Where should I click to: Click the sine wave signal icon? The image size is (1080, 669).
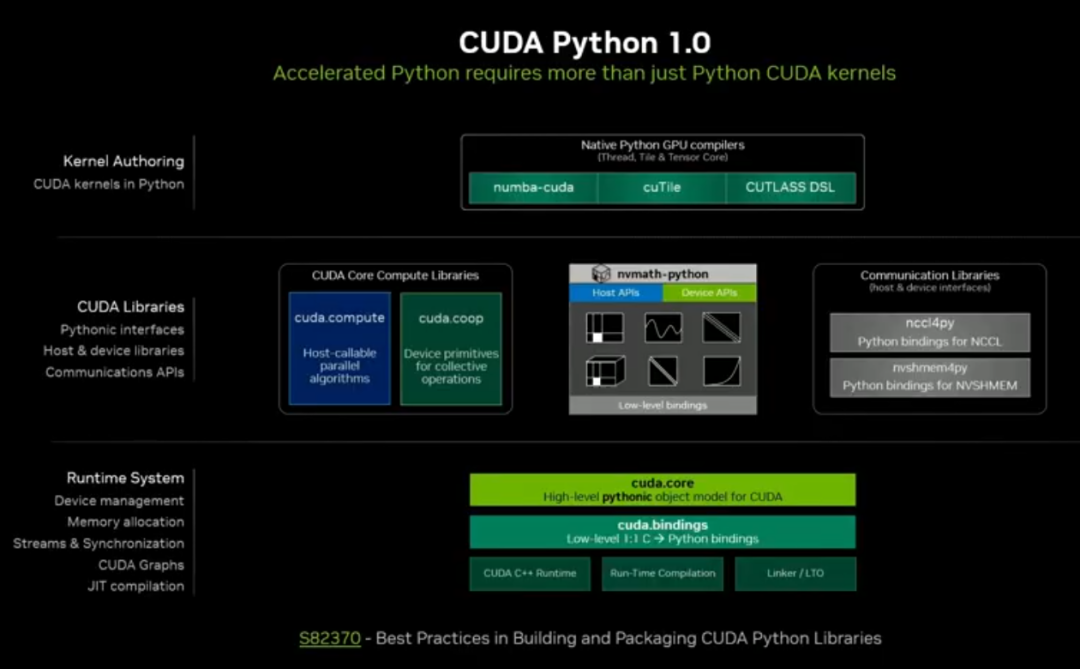tap(663, 327)
